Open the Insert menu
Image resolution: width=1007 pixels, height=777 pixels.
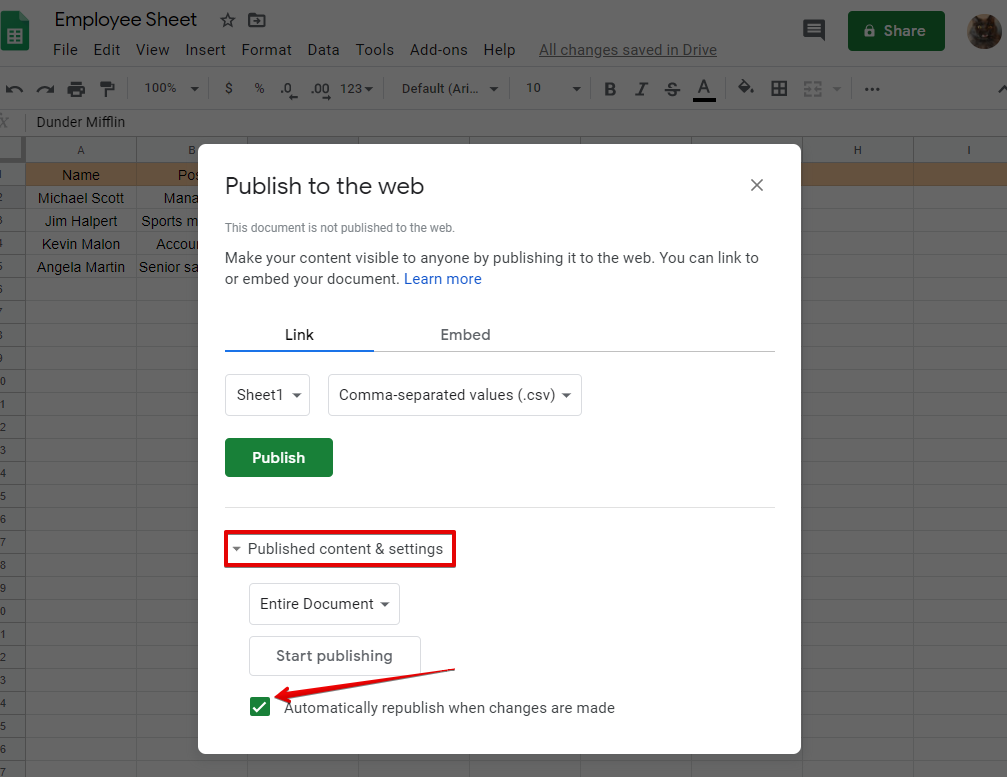(206, 50)
